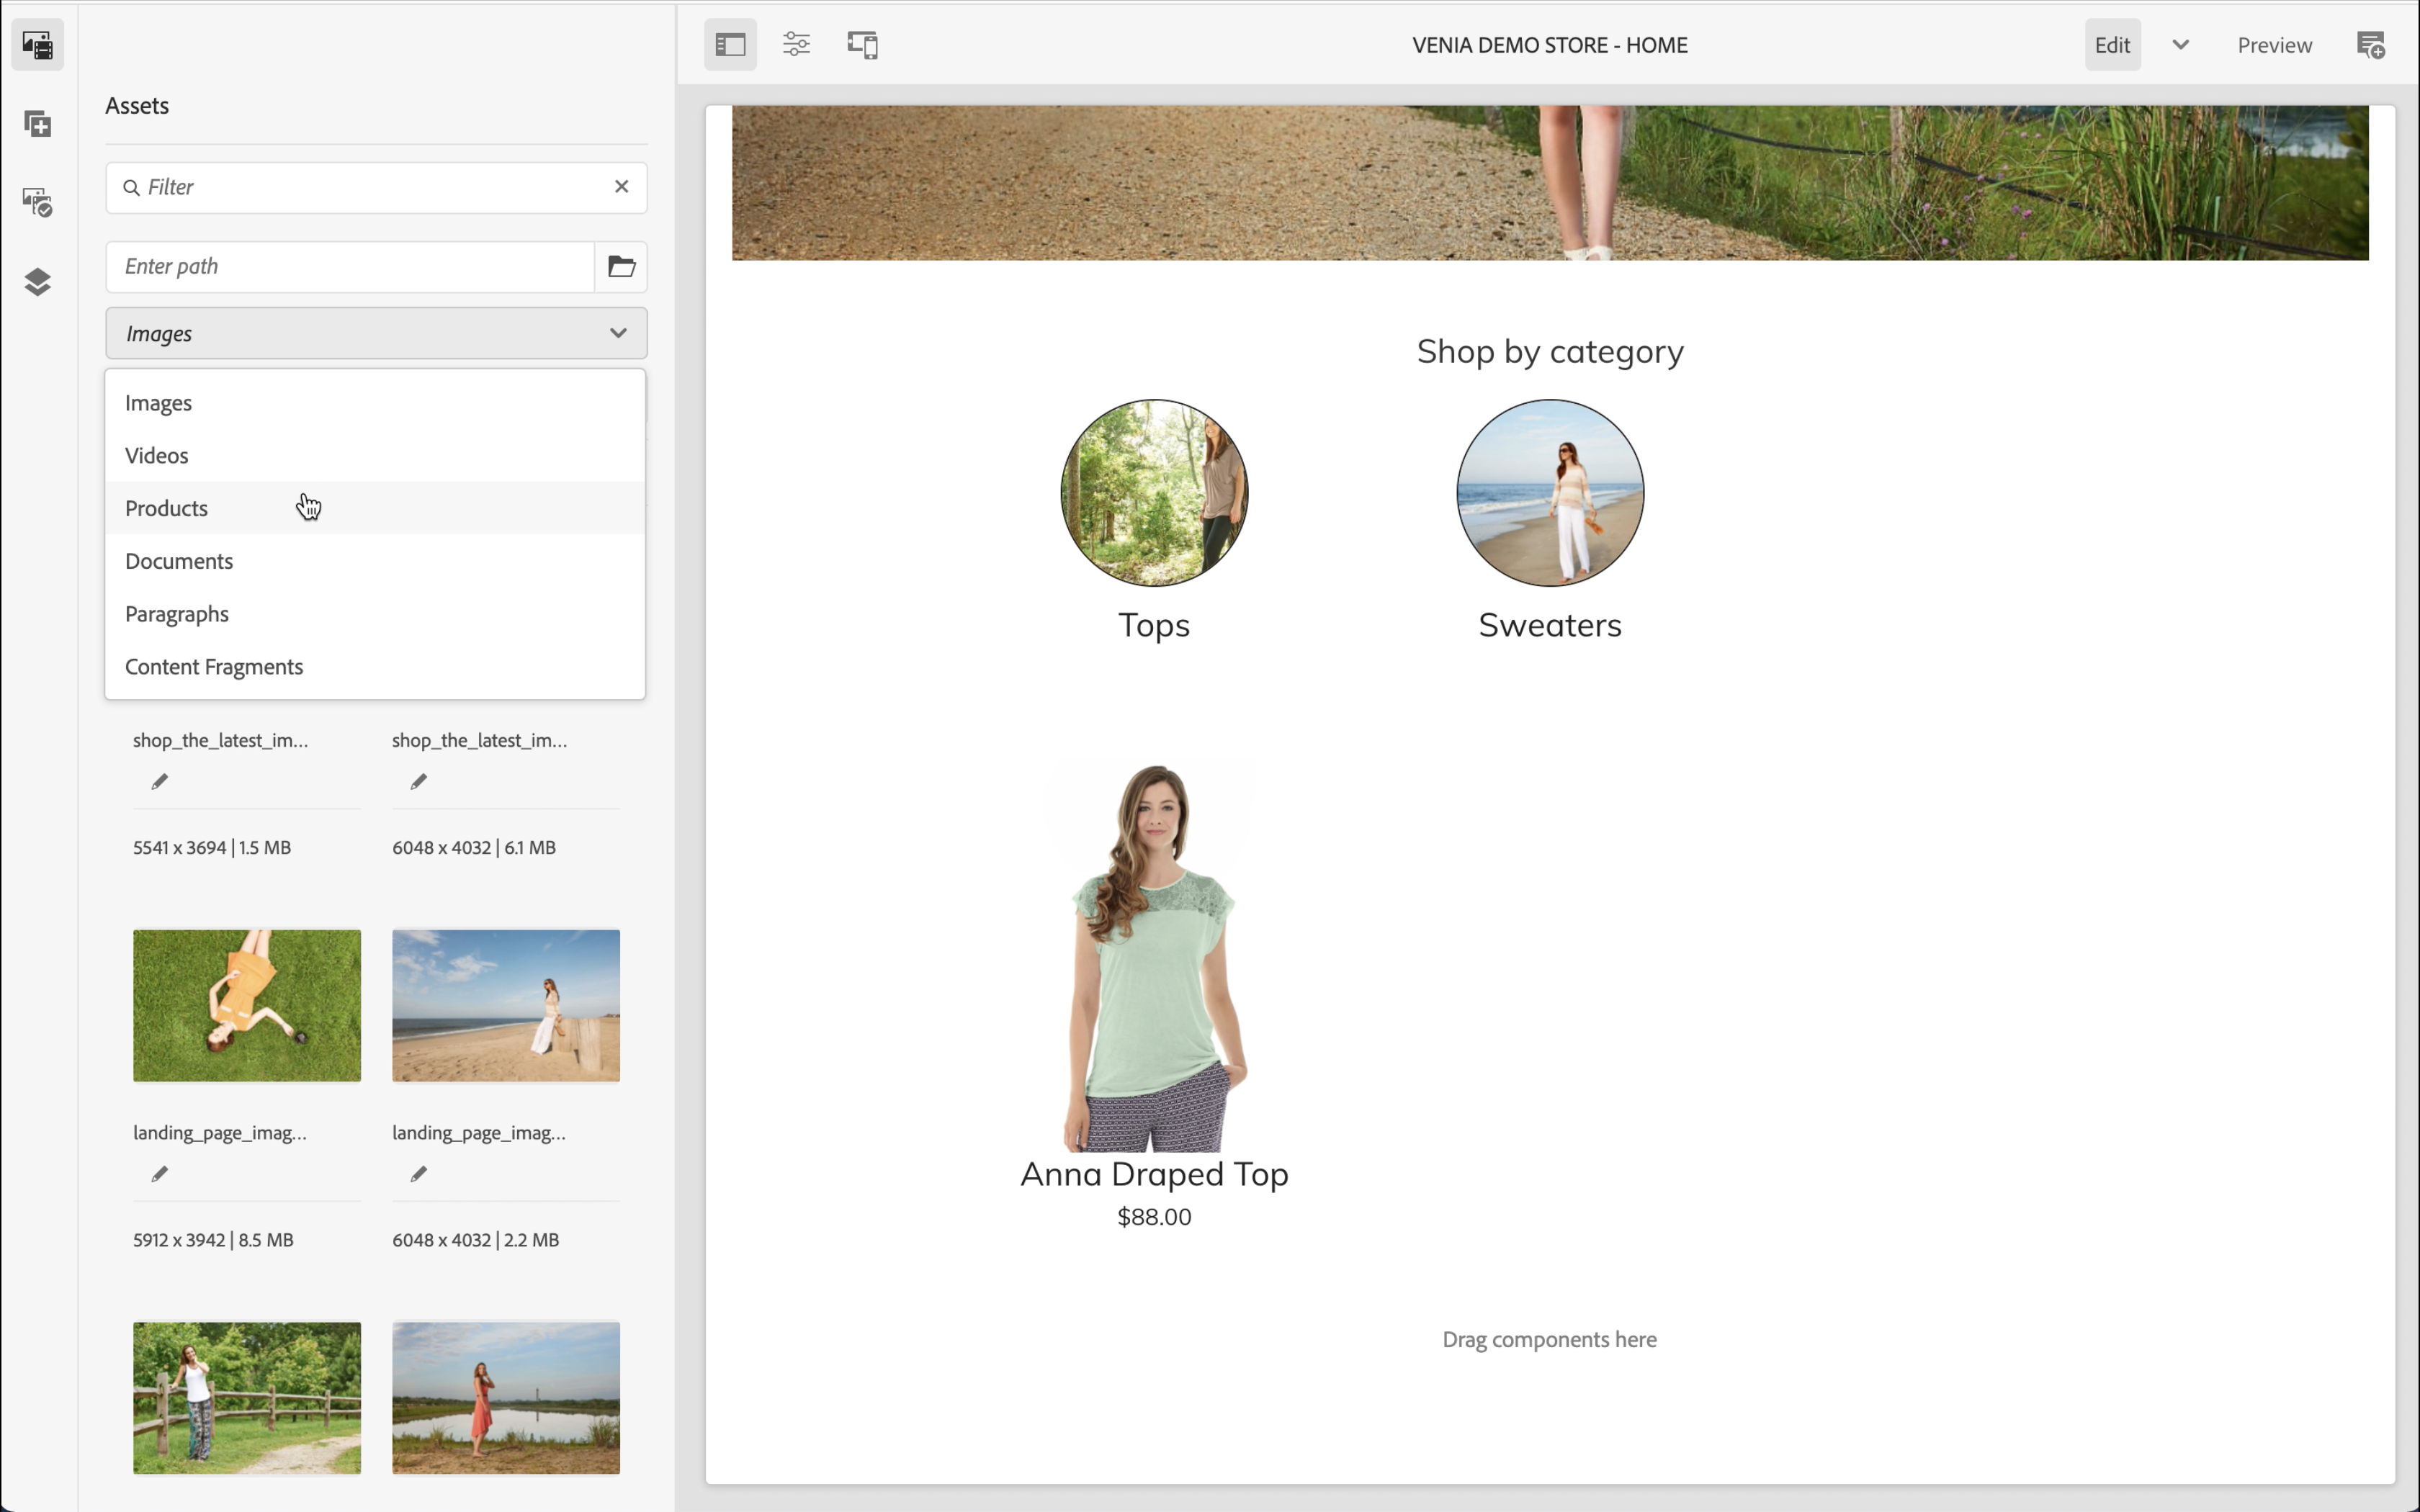Expand the mode chevron next to Edit
The width and height of the screenshot is (2420, 1512).
point(2180,45)
